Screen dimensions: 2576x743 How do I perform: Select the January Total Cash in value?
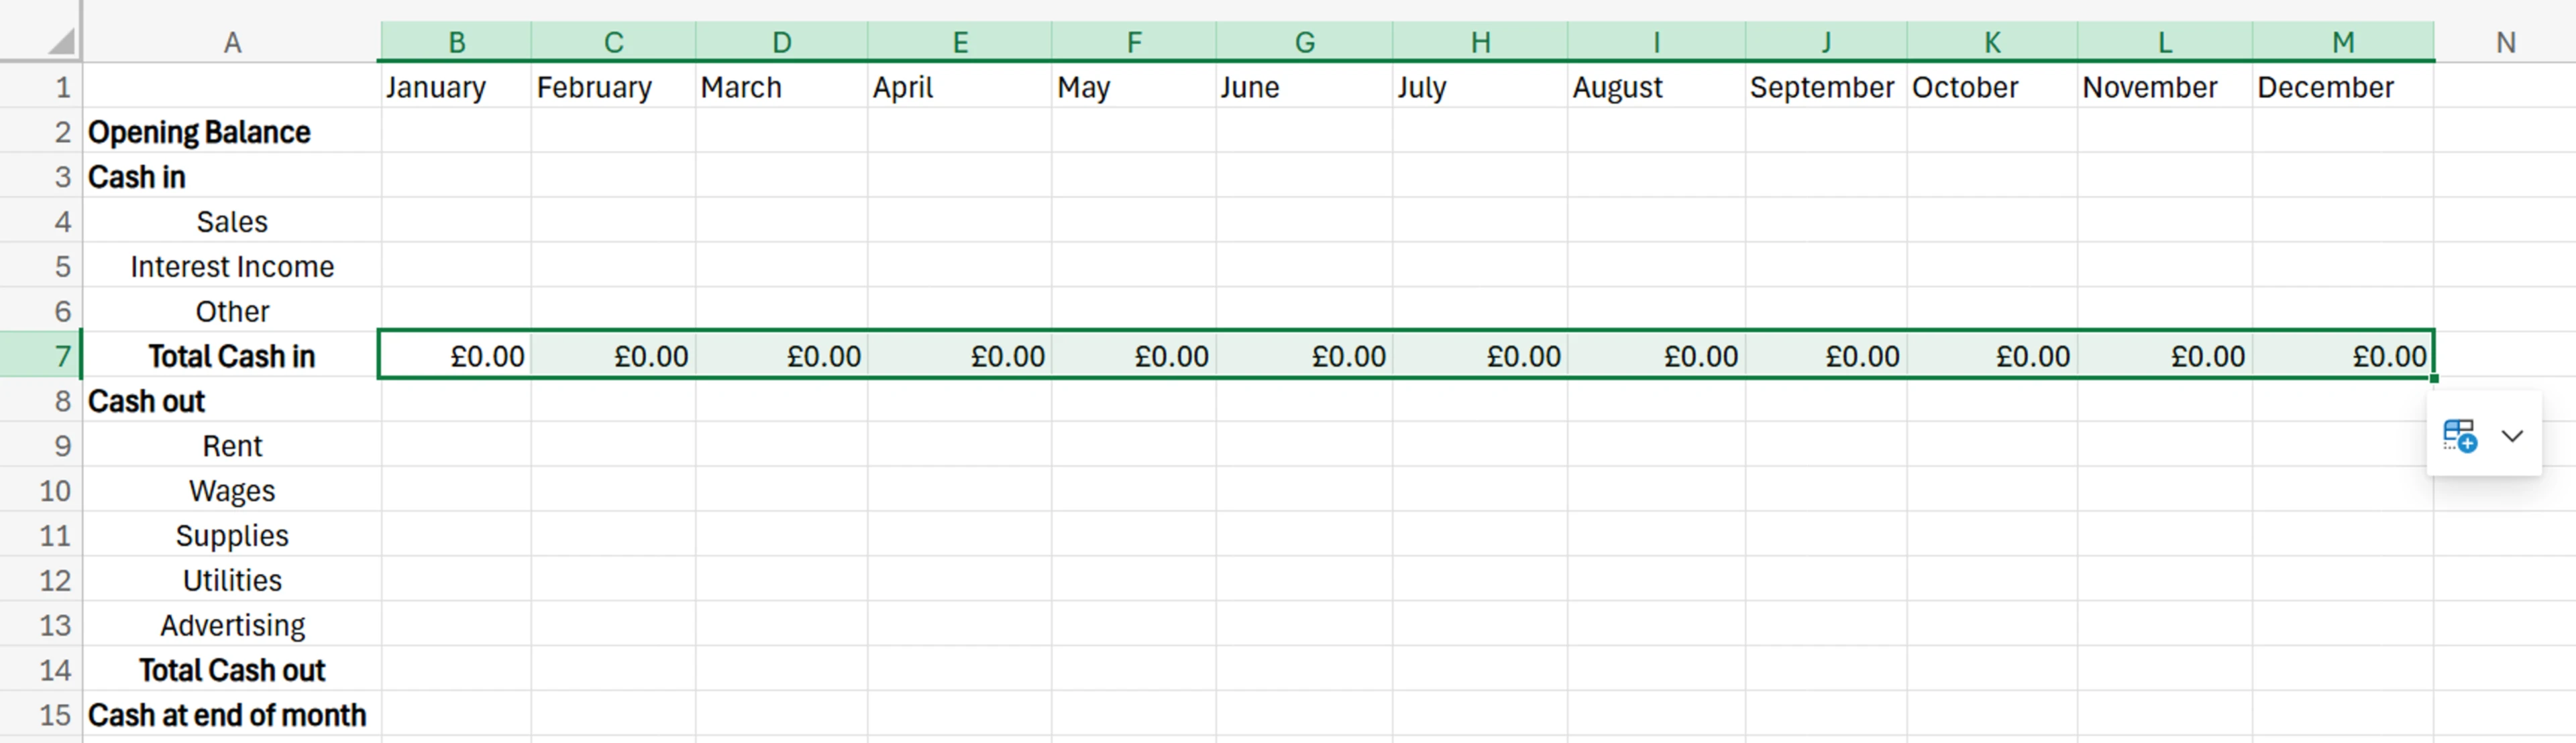pyautogui.click(x=456, y=355)
